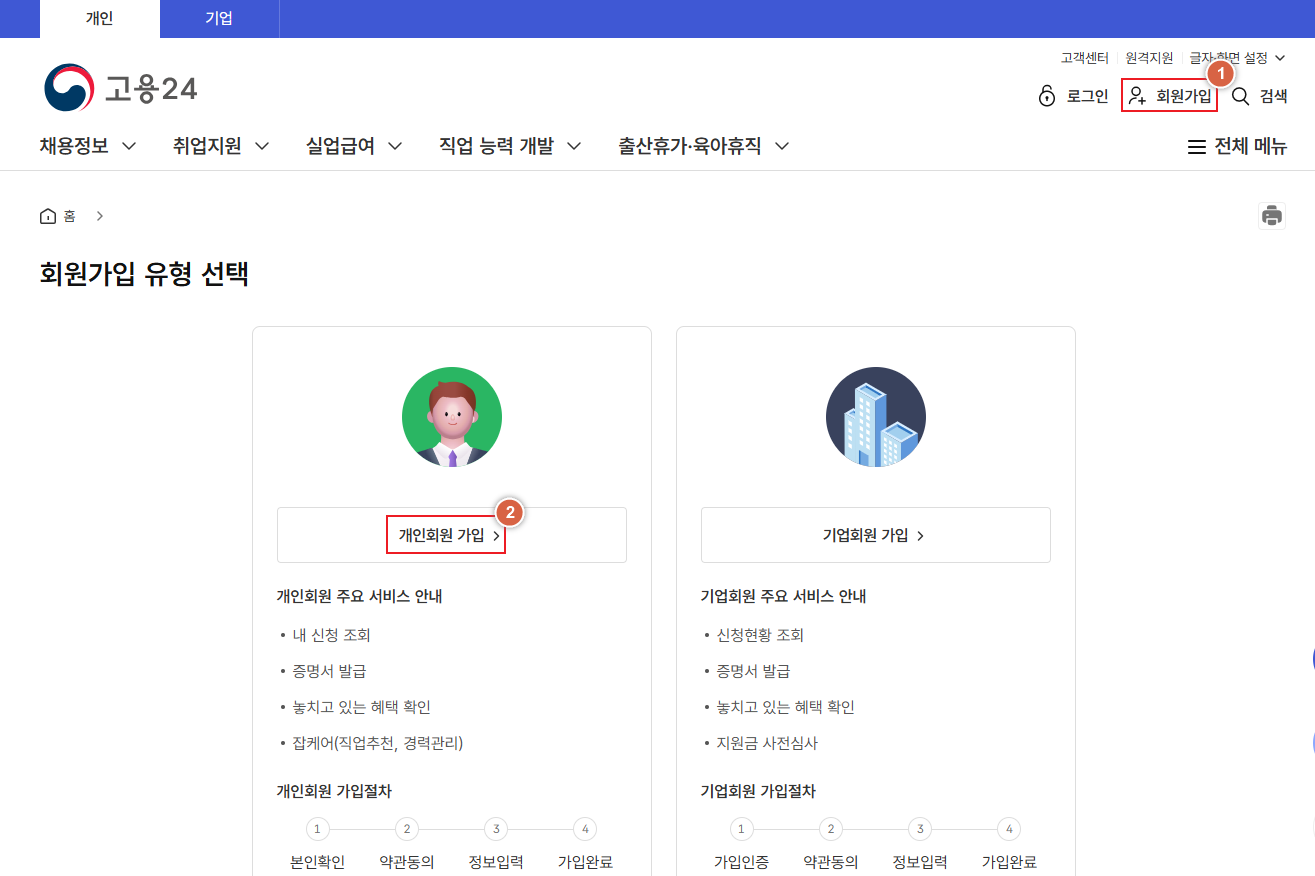Open the 고객센터 link

click(x=1084, y=58)
